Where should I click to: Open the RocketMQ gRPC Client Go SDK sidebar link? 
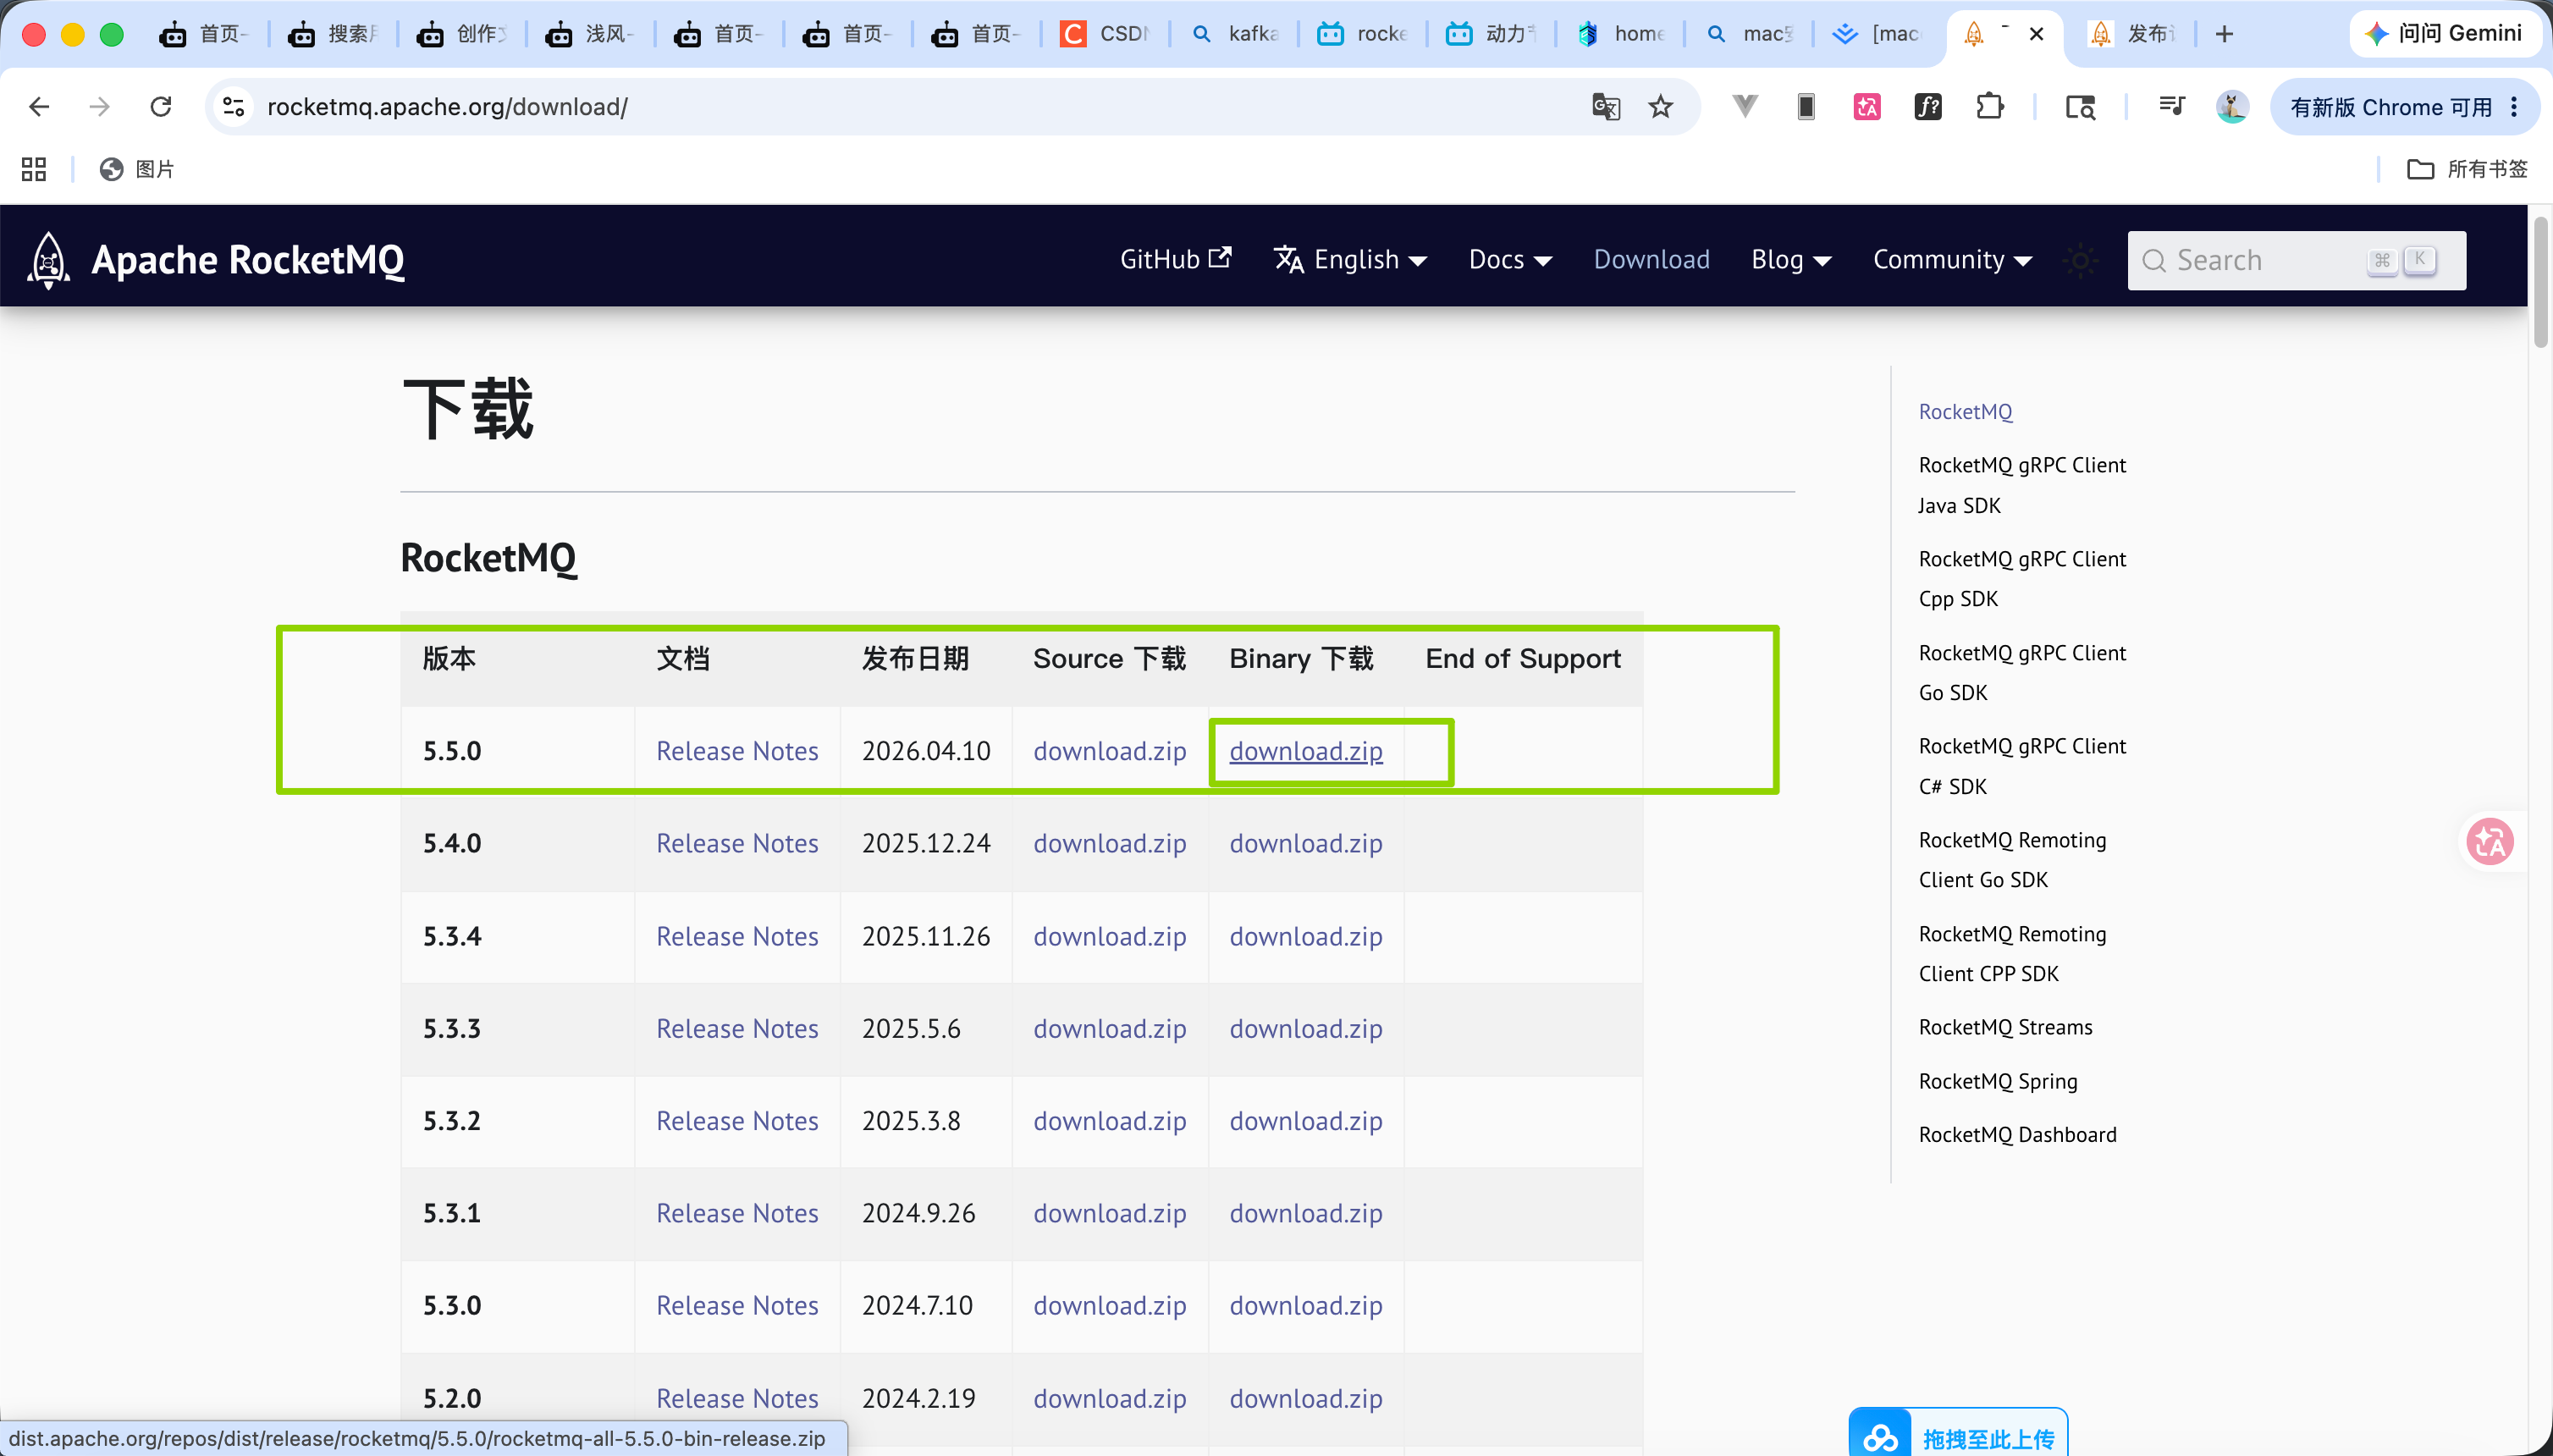point(2022,673)
